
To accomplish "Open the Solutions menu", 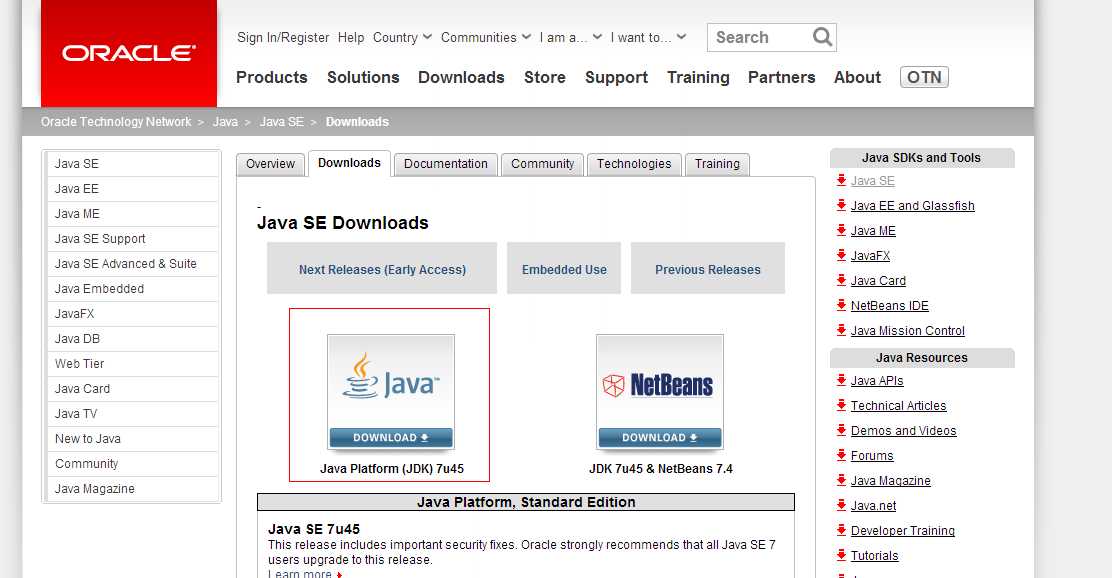I will coord(363,77).
